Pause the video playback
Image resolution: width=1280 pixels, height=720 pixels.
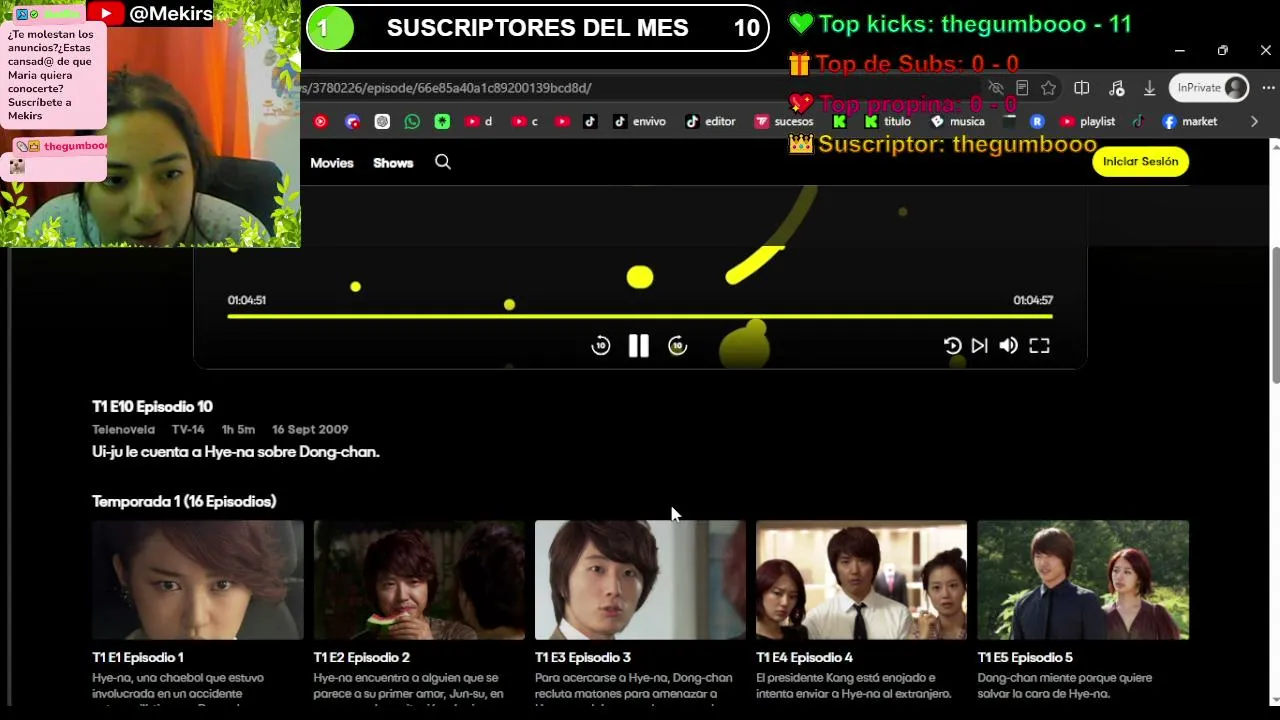tap(638, 346)
